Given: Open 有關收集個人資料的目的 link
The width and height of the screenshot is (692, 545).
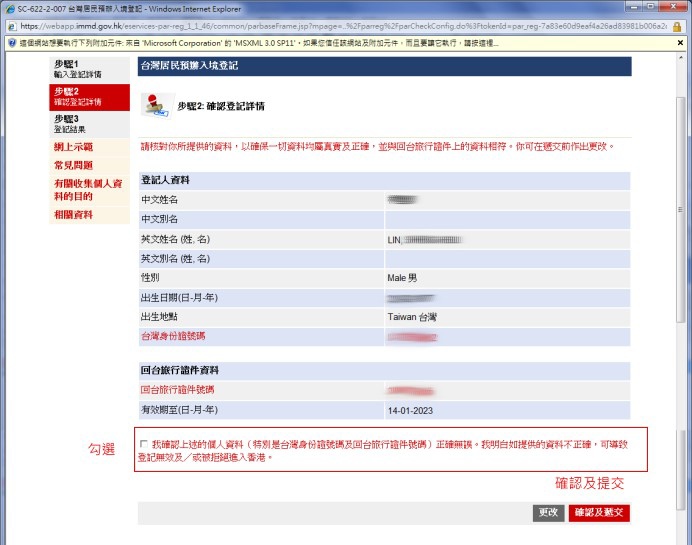Looking at the screenshot, I should [x=88, y=190].
